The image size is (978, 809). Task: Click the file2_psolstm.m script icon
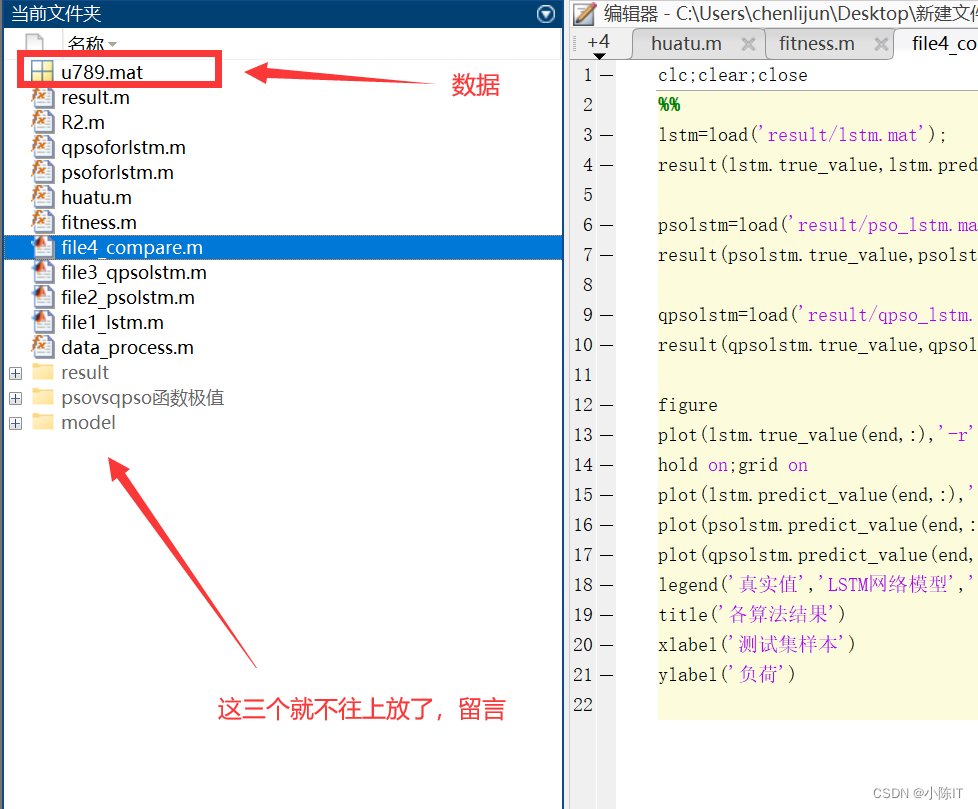point(42,297)
